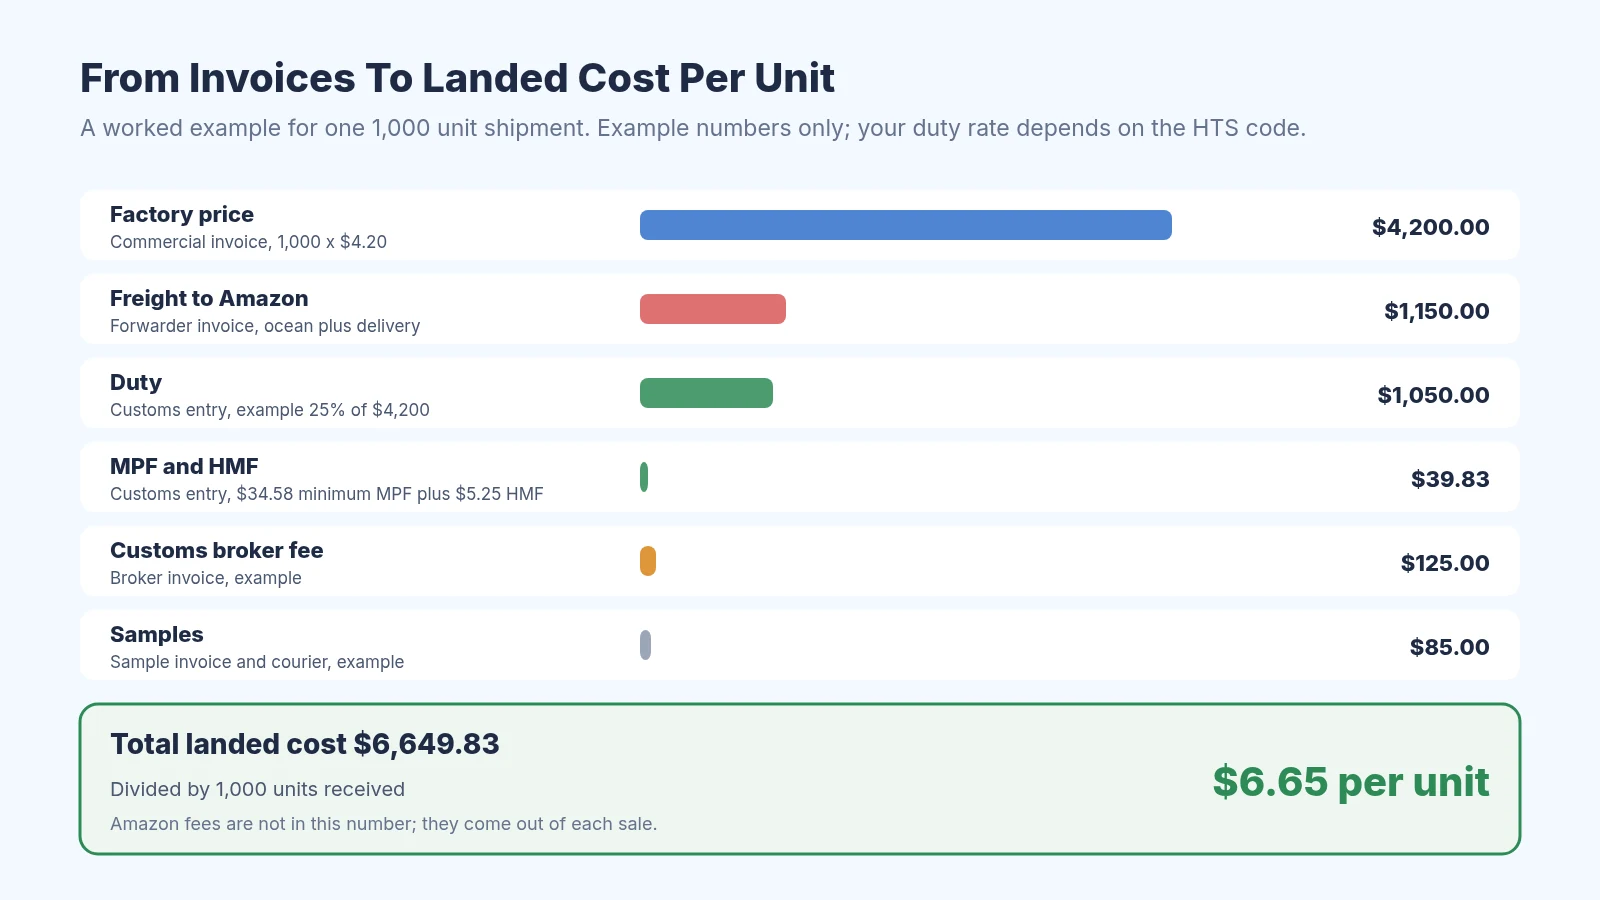Click the red Freight to Amazon bar
Screen dimensions: 1600x900
(x=713, y=309)
